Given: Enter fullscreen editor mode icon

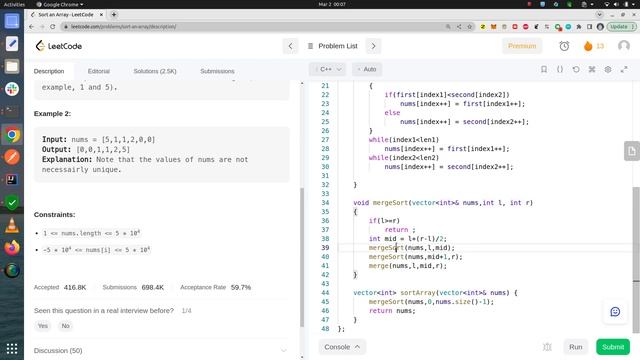Looking at the screenshot, I should (x=624, y=69).
